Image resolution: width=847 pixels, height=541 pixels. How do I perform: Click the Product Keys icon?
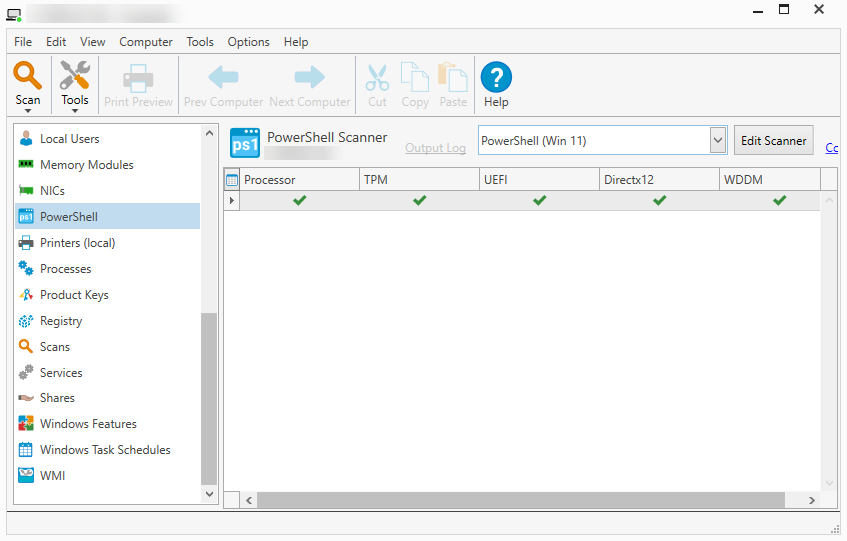pos(26,295)
